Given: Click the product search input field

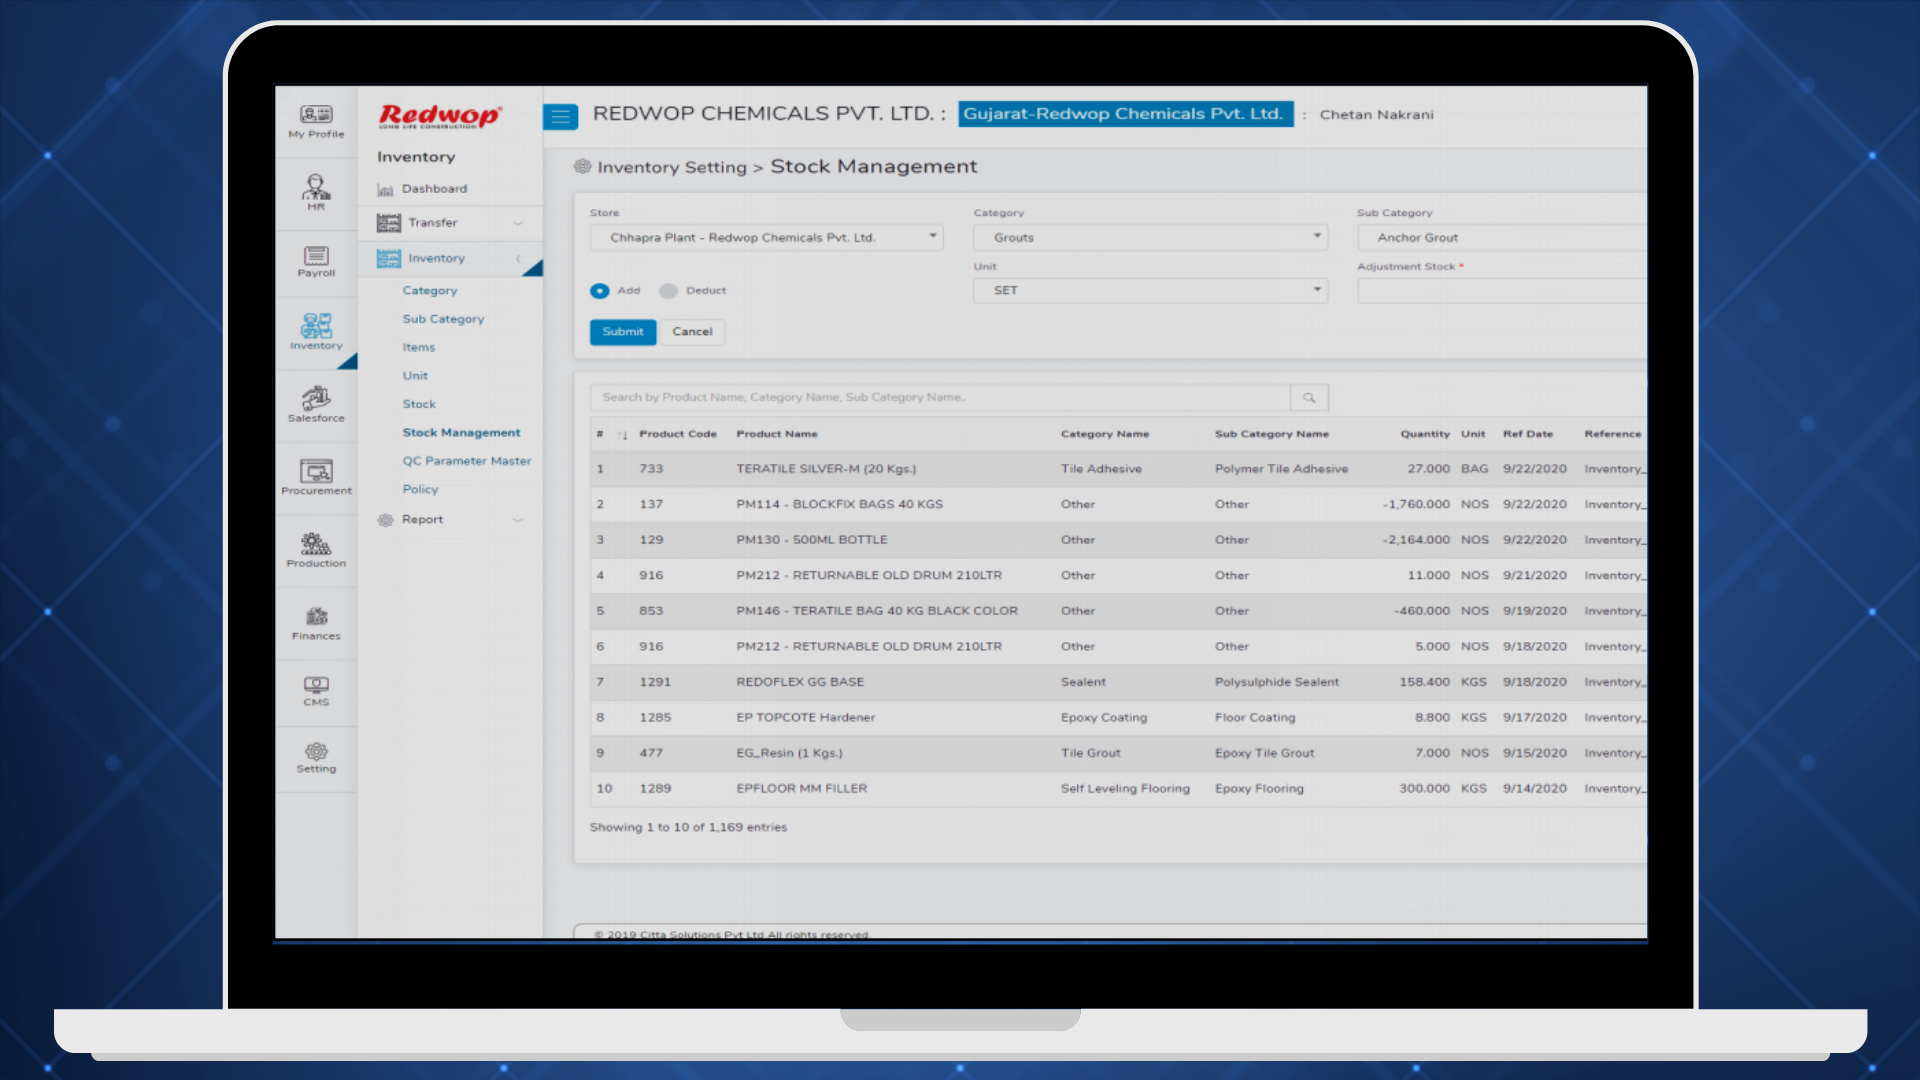Looking at the screenshot, I should [939, 398].
